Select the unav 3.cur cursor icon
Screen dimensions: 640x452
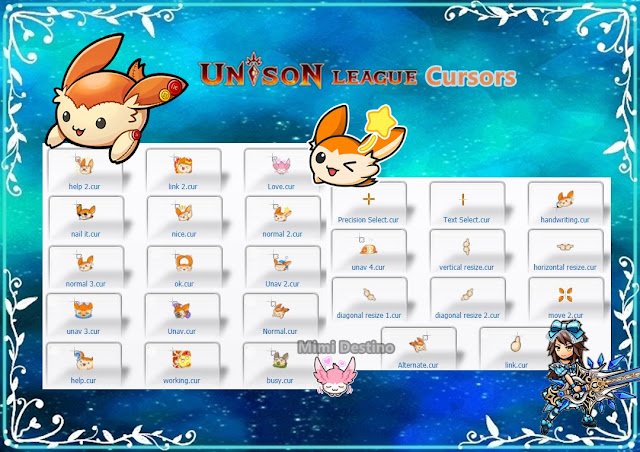(x=83, y=310)
